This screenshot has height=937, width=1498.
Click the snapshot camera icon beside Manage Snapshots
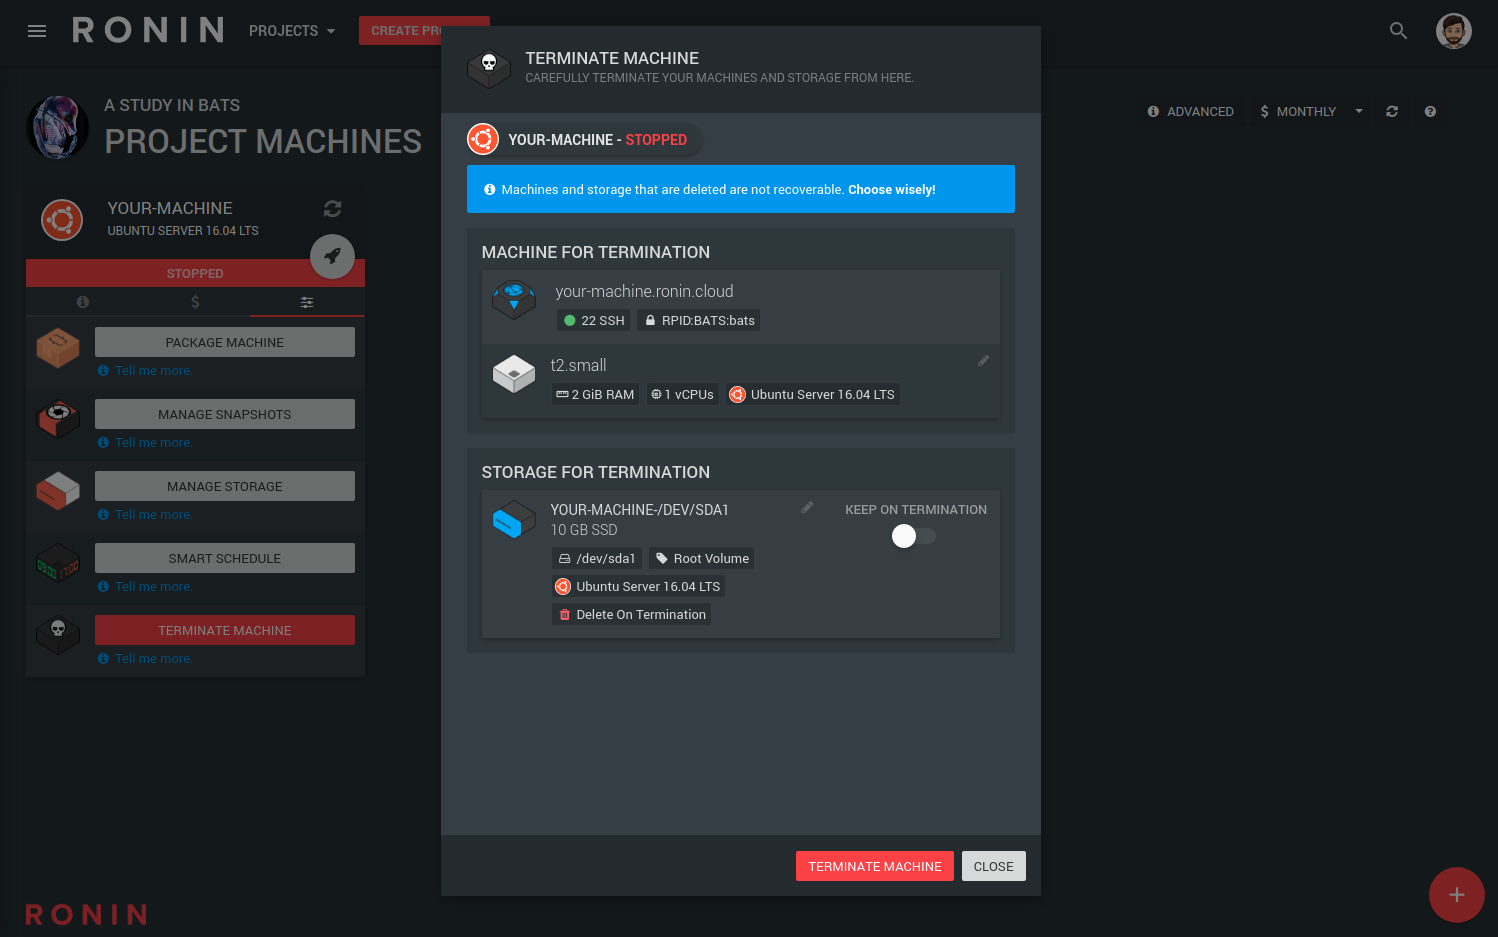58,418
